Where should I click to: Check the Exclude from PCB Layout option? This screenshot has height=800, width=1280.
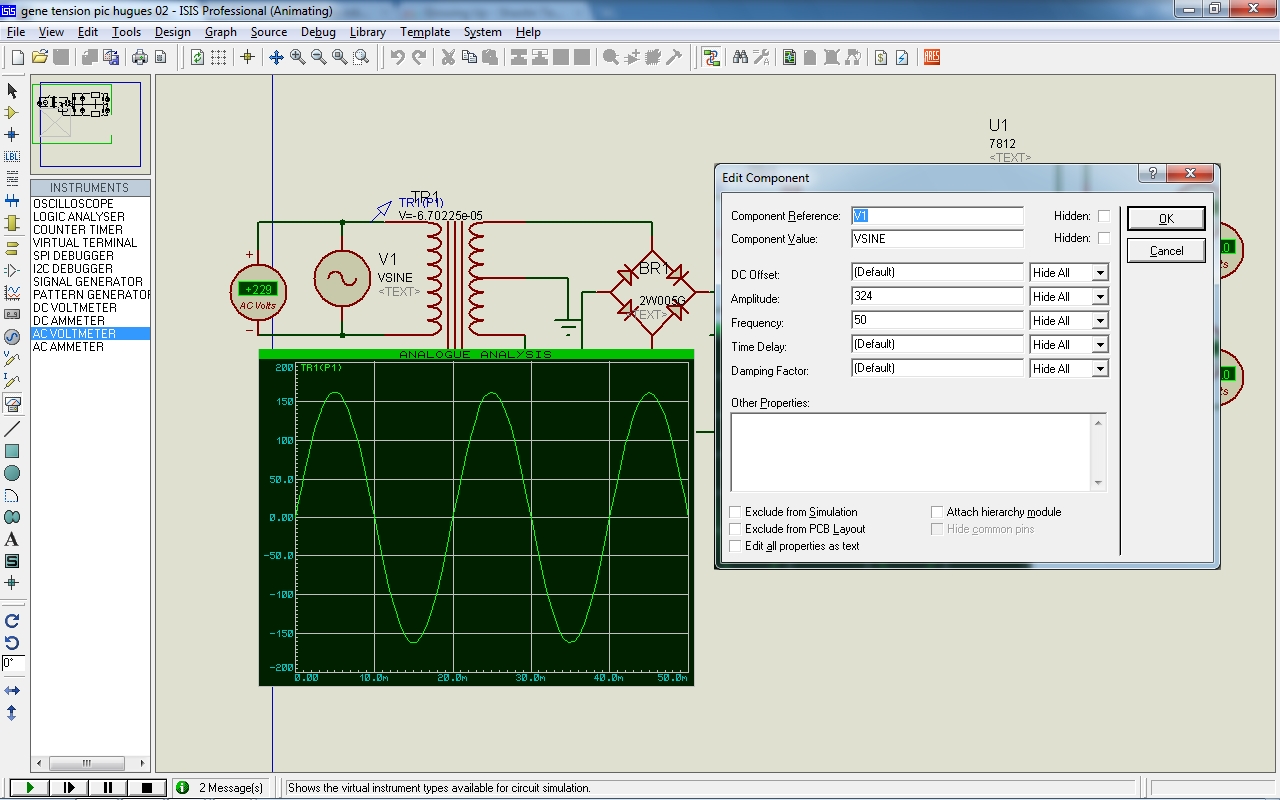point(736,529)
